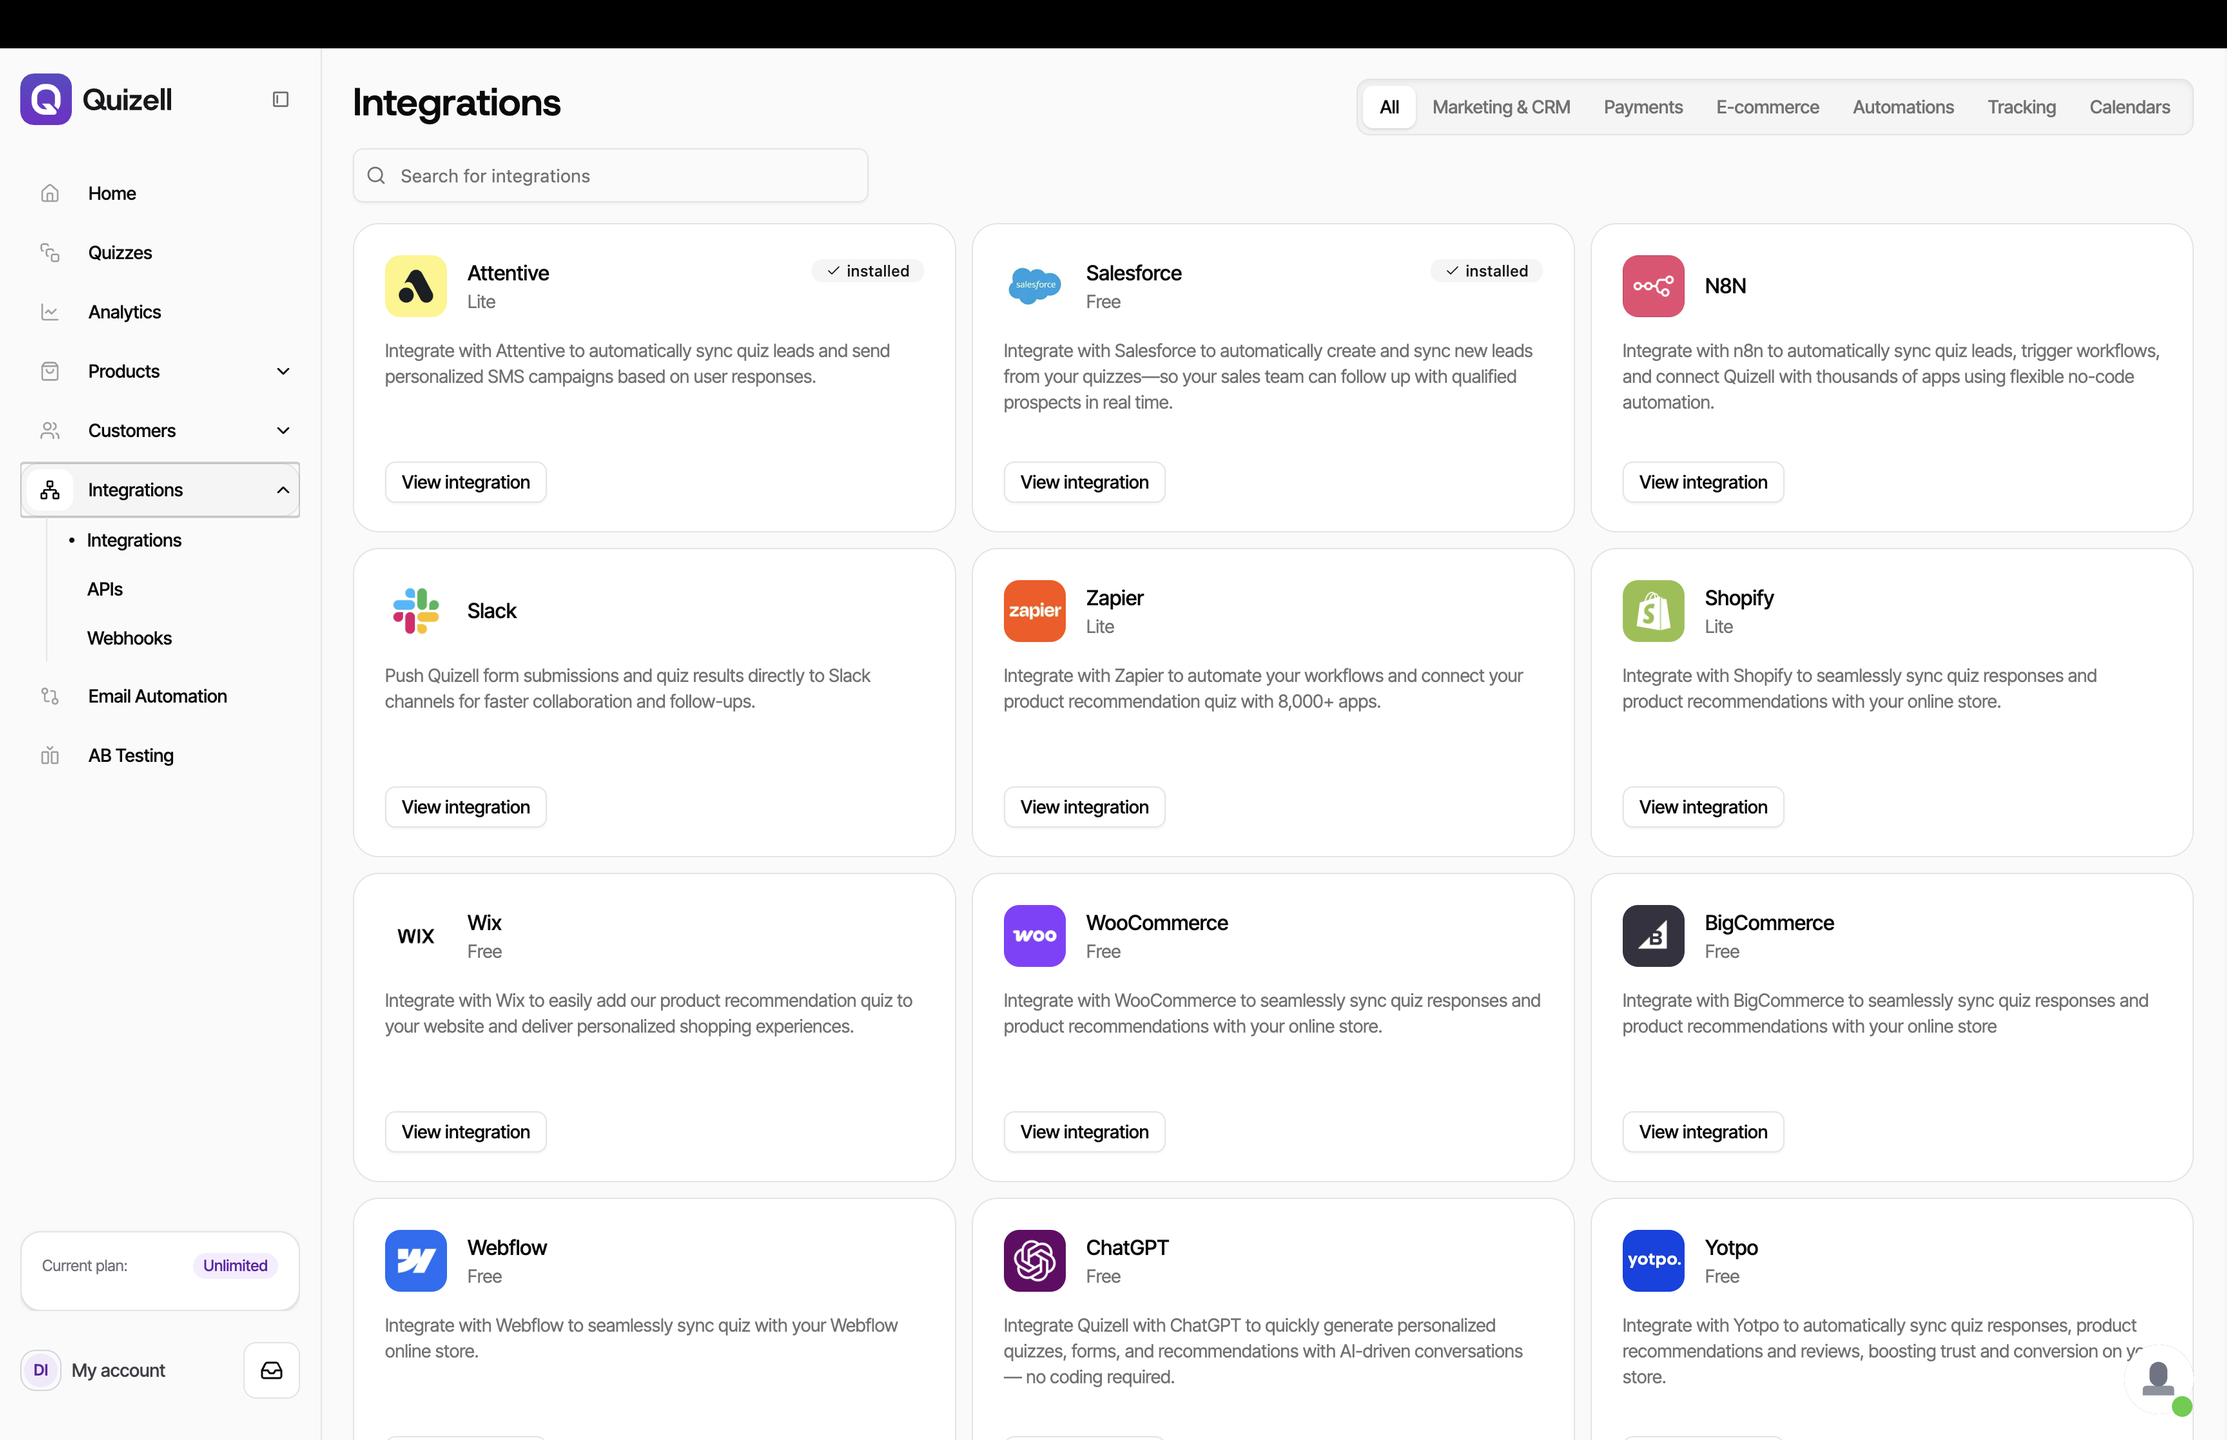This screenshot has height=1440, width=2227.
Task: Open the Tracking tab
Action: 2021,107
